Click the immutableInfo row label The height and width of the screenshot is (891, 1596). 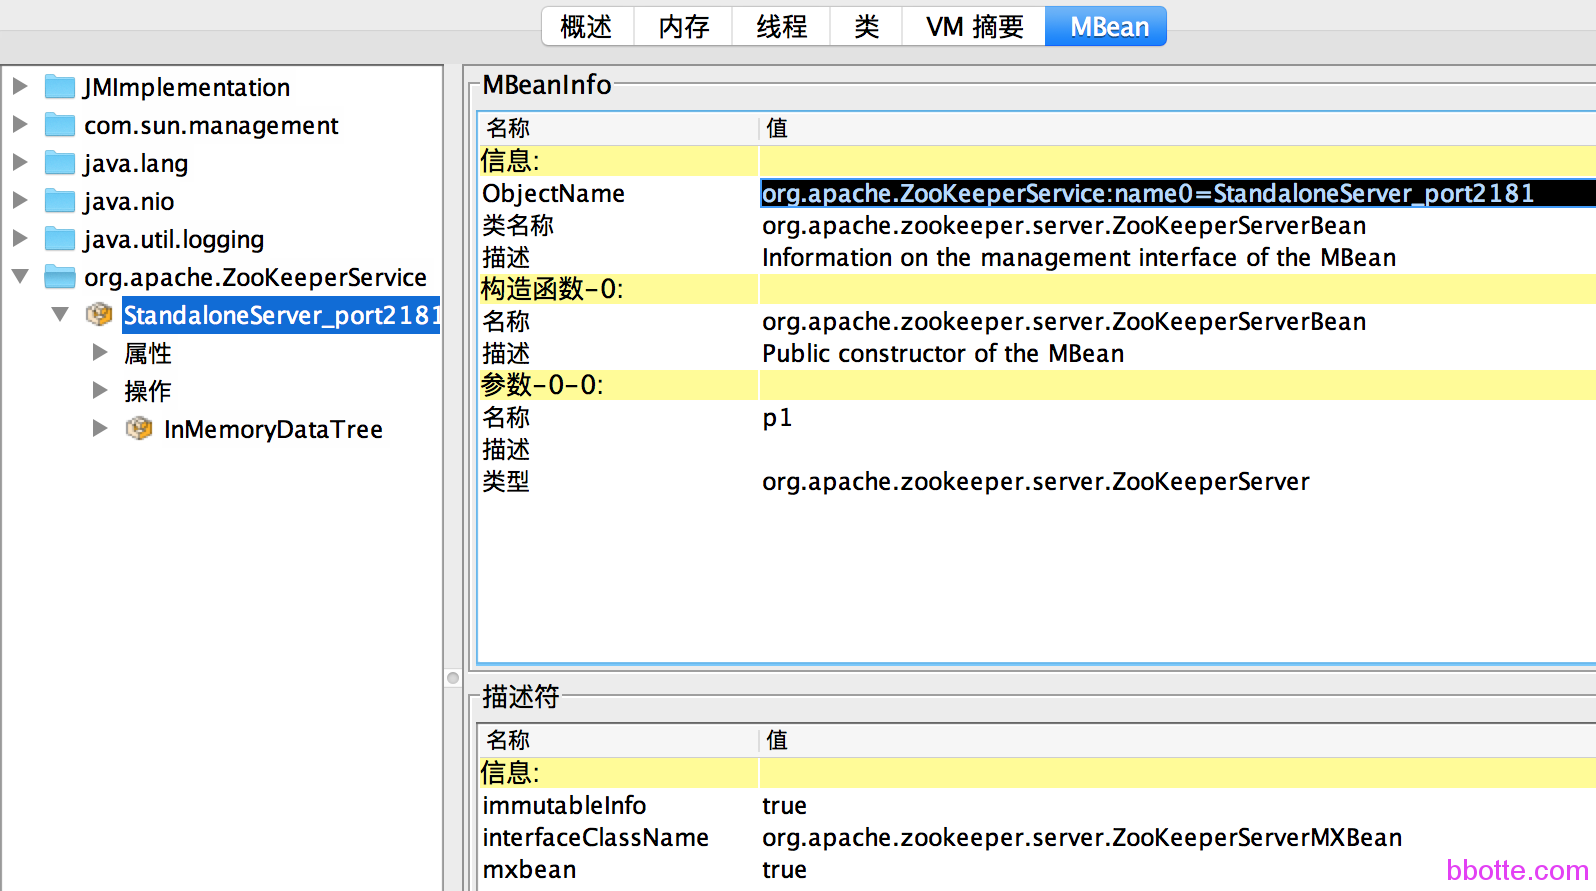(x=564, y=805)
